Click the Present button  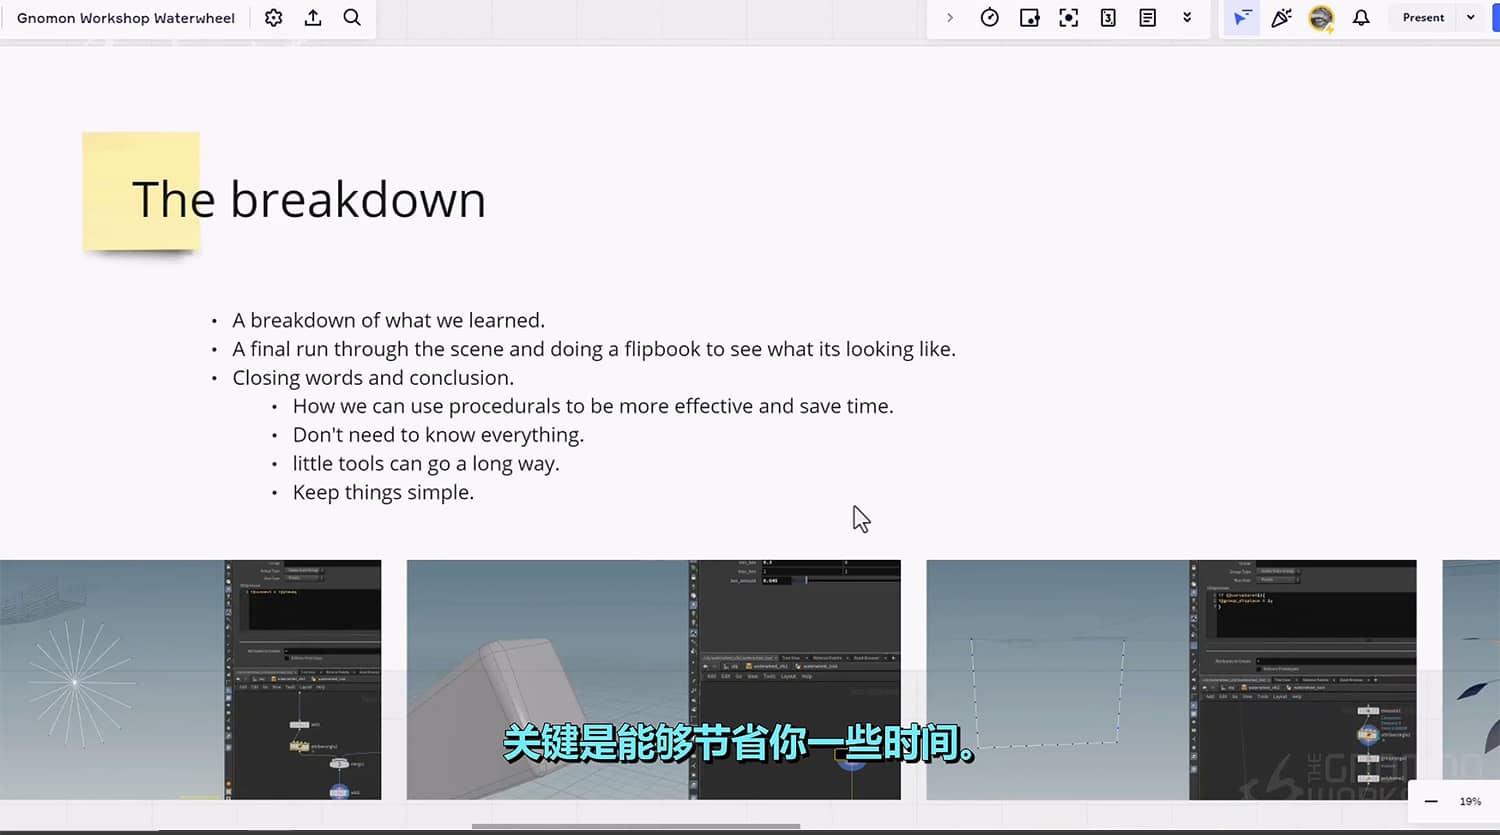point(1422,17)
